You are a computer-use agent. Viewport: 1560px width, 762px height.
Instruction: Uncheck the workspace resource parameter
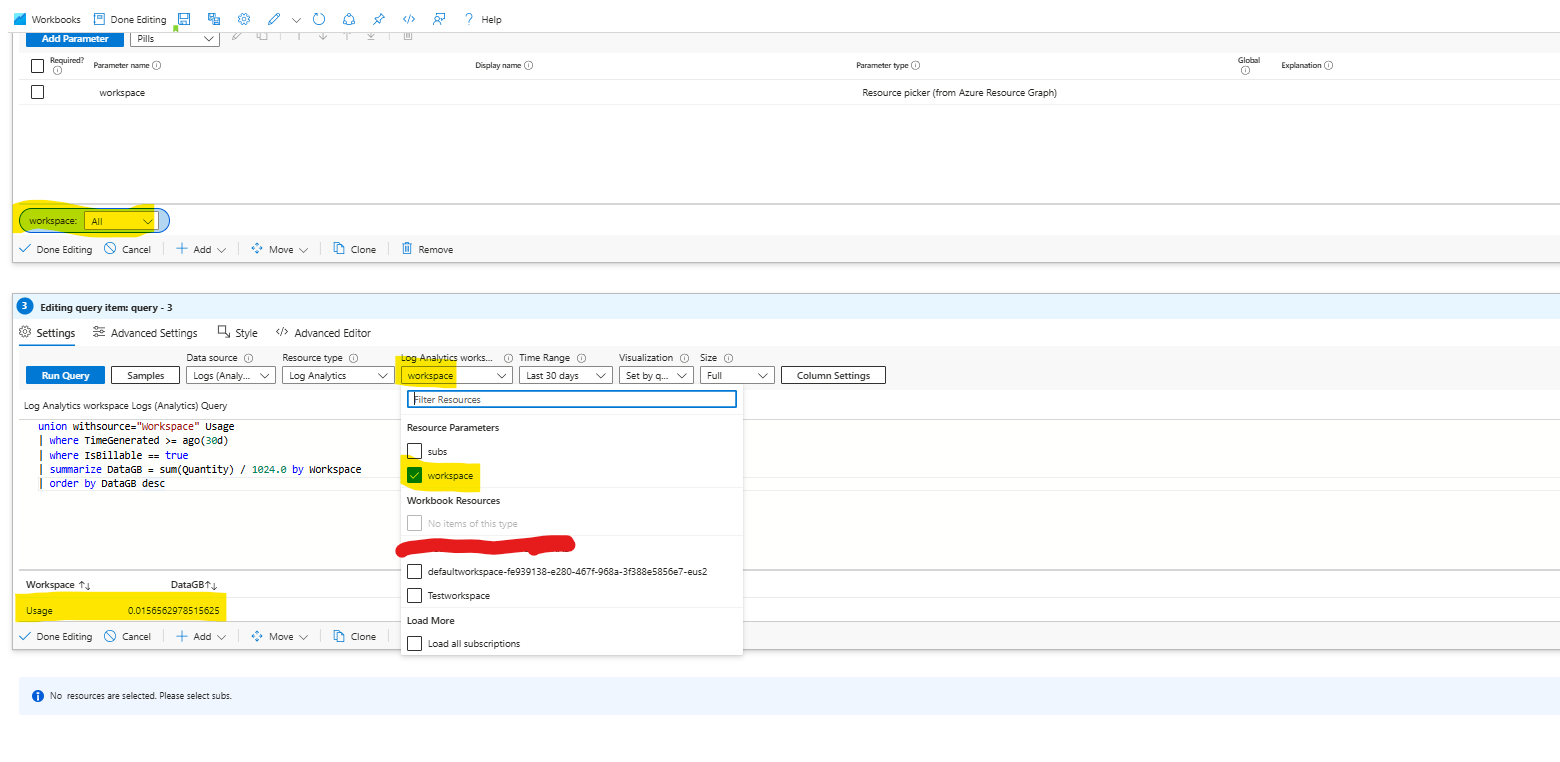[x=415, y=475]
